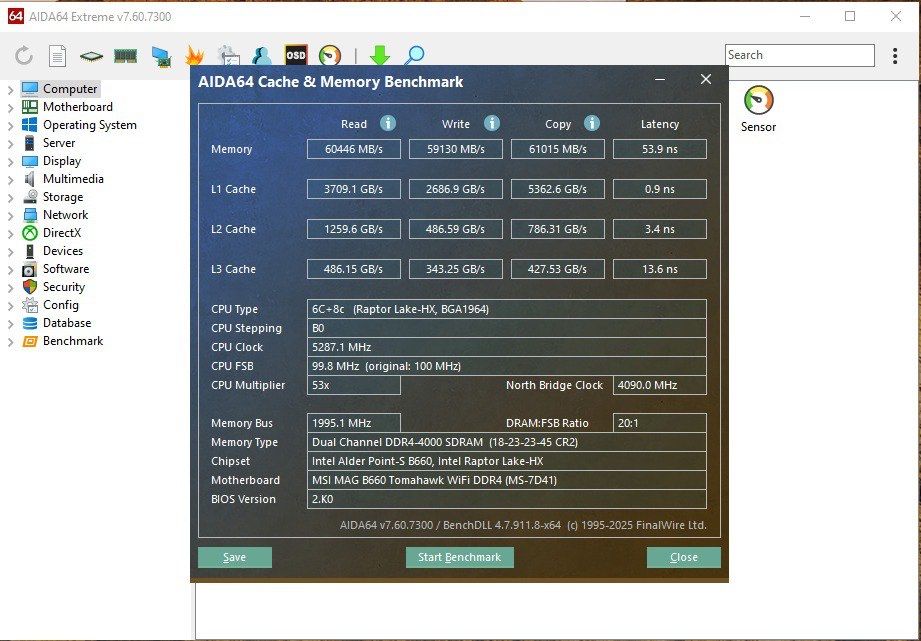Click North Bridge Clock 4090.0 MHz
The width and height of the screenshot is (921, 641).
click(660, 385)
